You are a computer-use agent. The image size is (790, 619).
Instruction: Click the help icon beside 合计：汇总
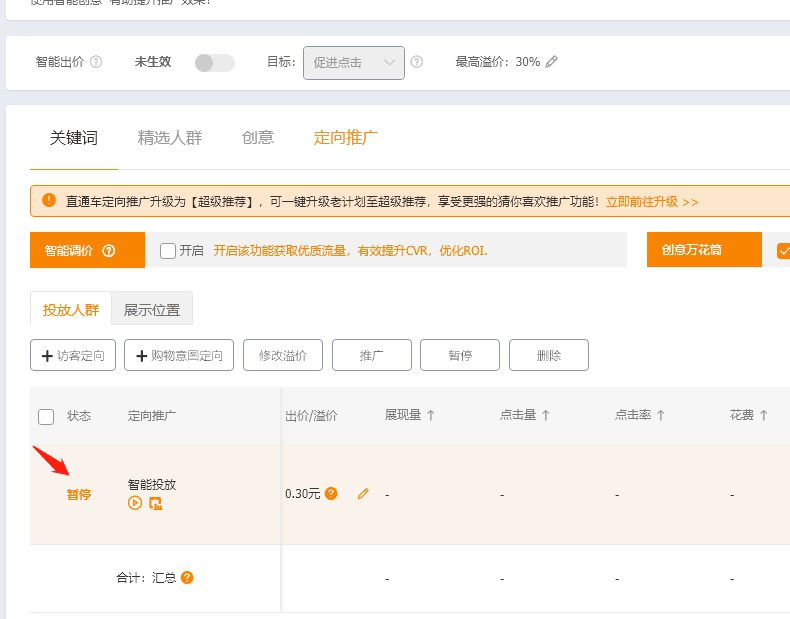pyautogui.click(x=187, y=578)
